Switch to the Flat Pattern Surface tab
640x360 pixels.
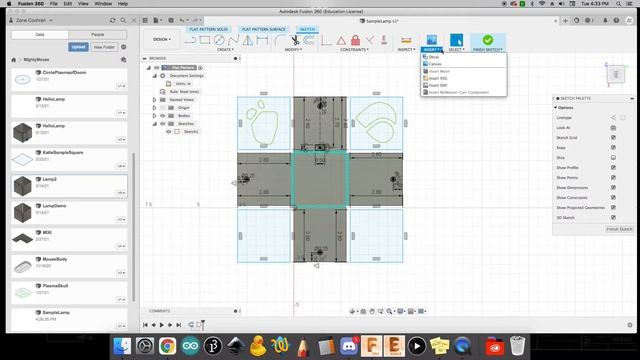[264, 29]
